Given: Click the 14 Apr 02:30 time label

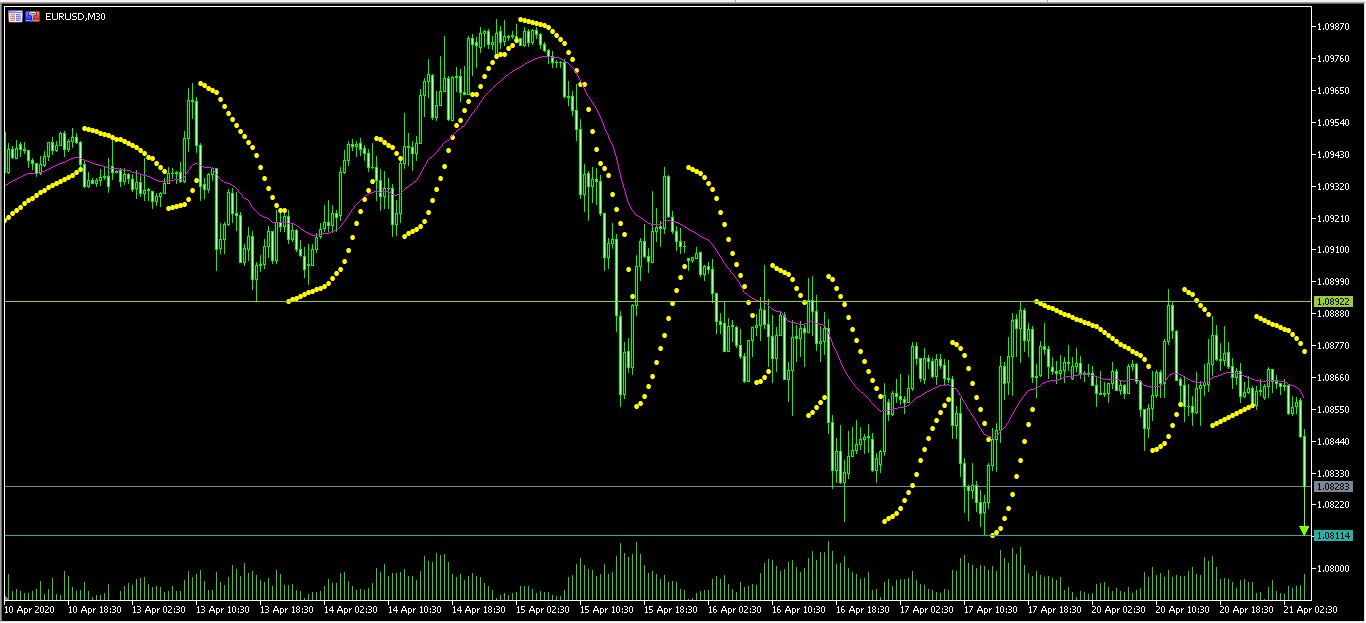Looking at the screenshot, I should click(350, 608).
